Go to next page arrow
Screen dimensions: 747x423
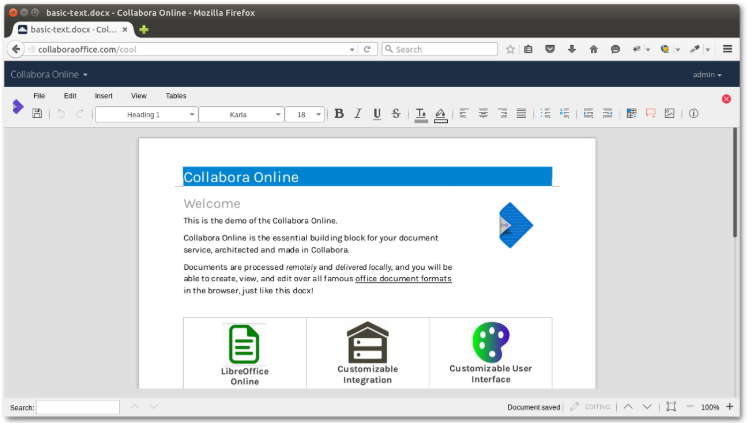click(647, 407)
